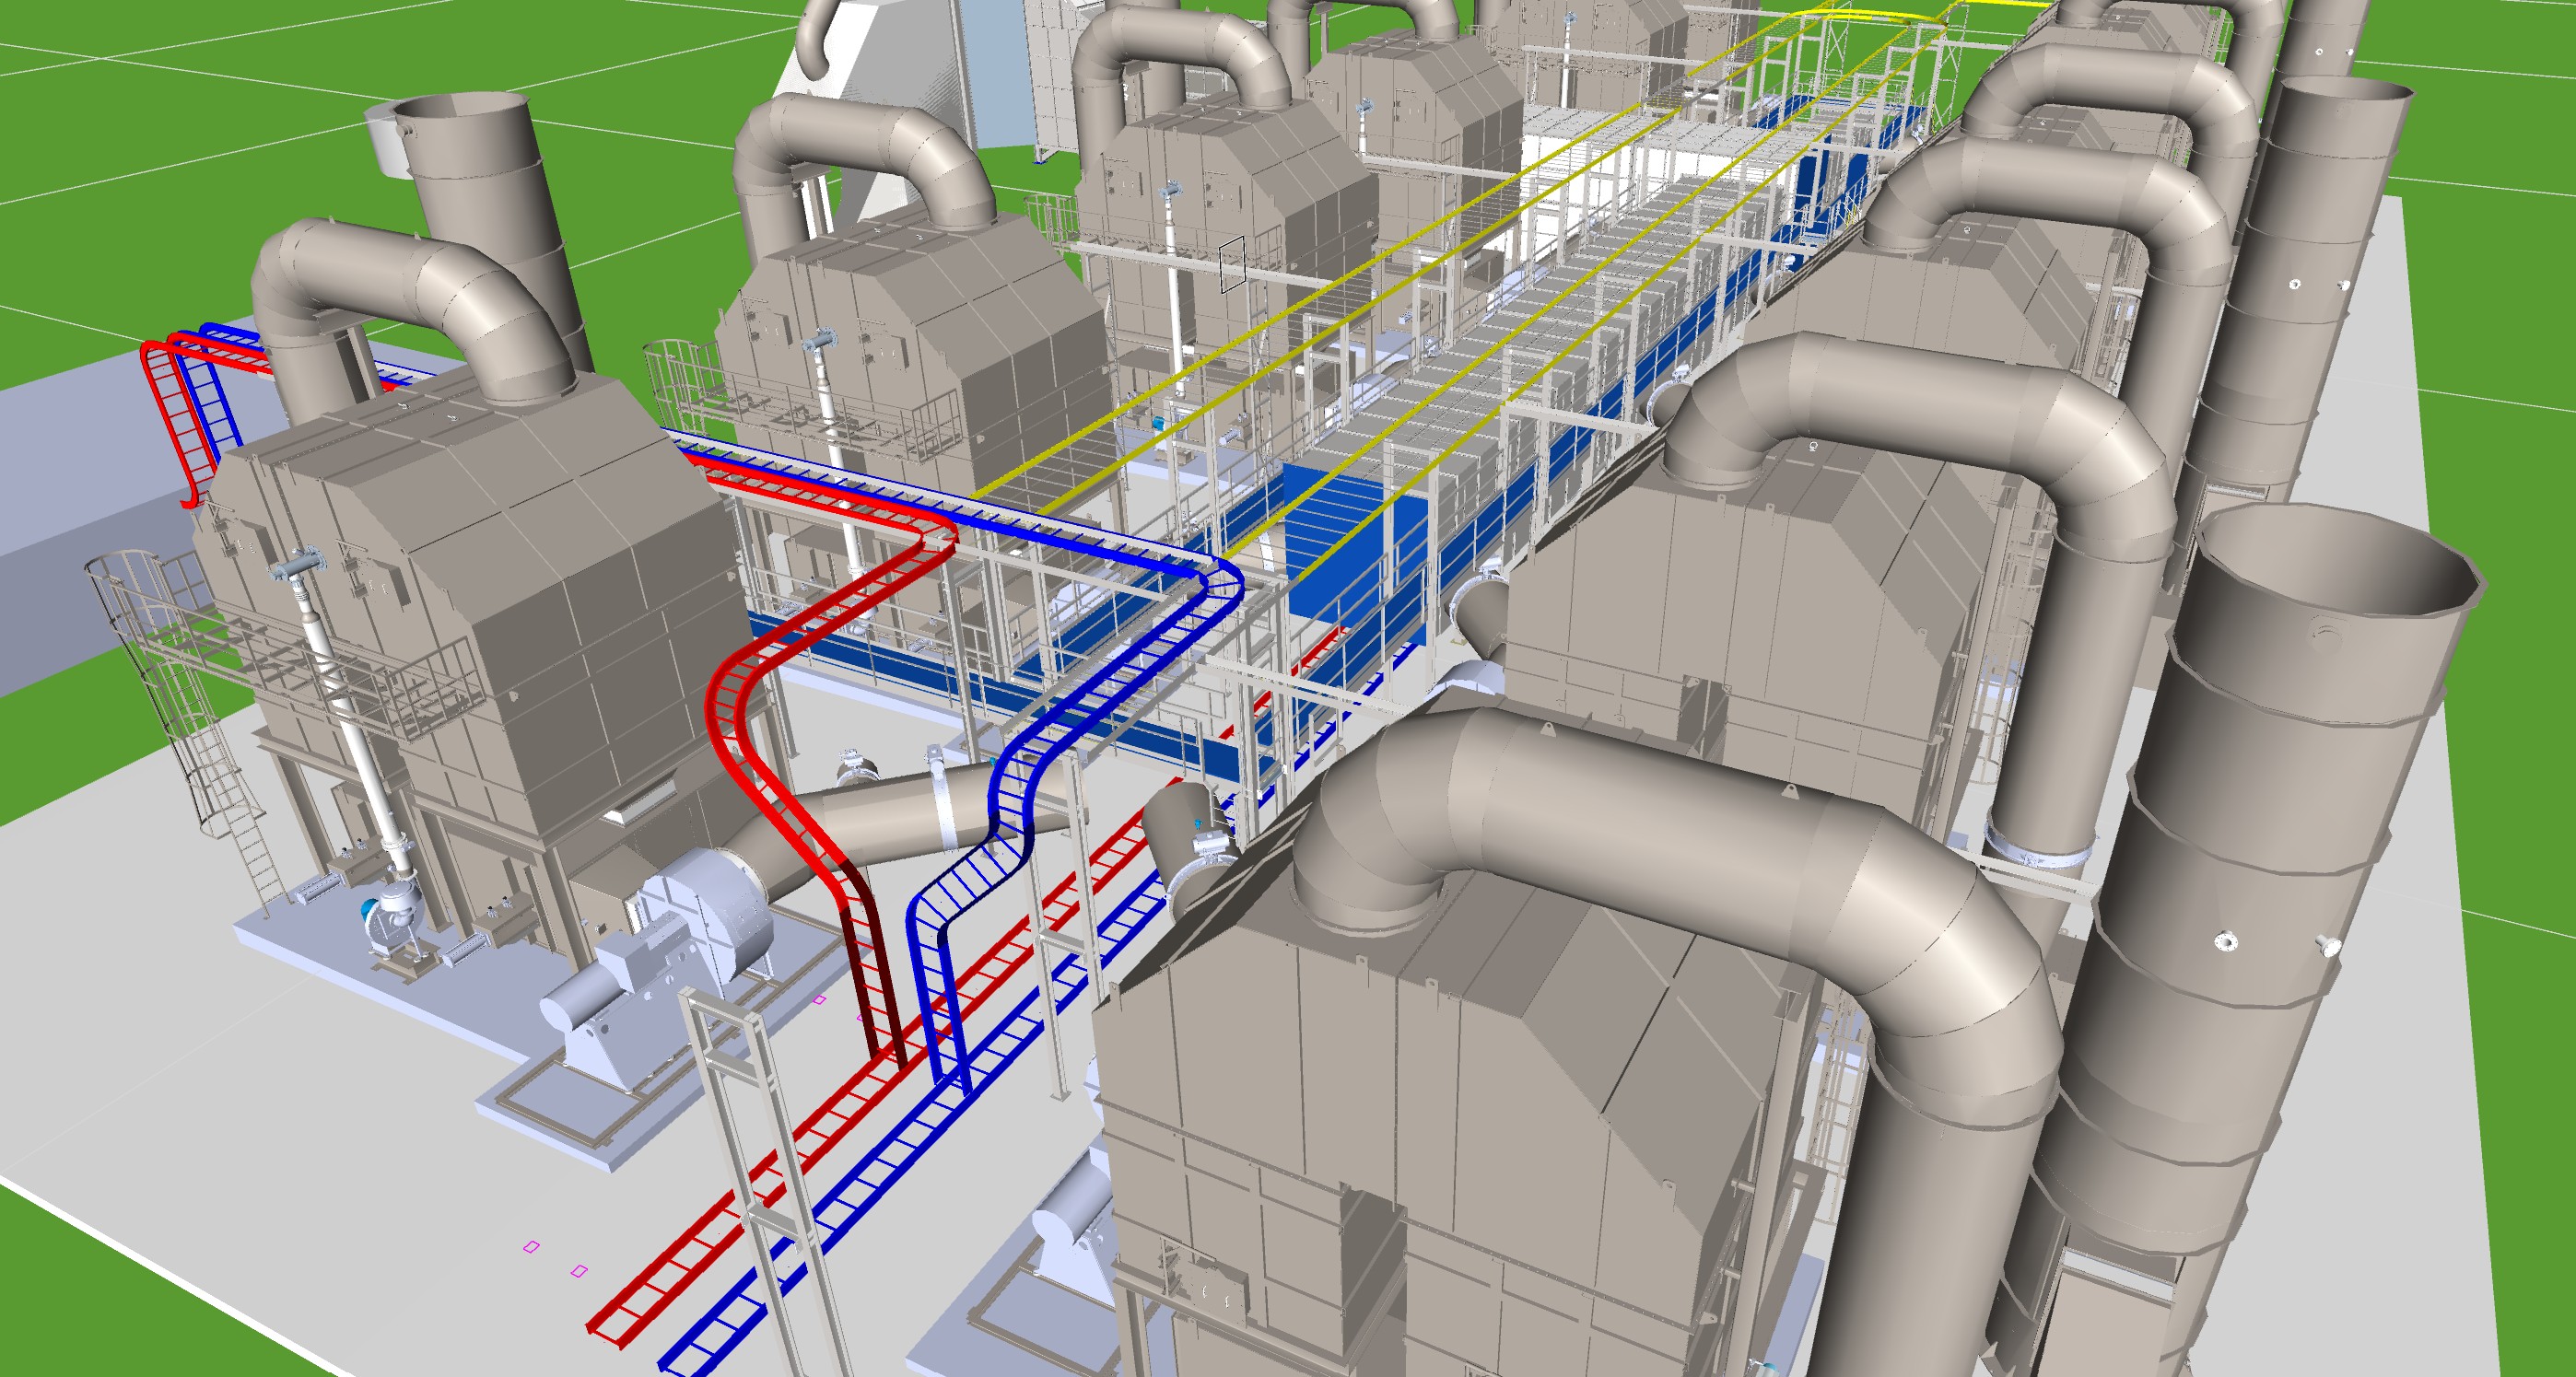Click the left magenta square marker on floor
Screen dimensions: 2576x1377
click(x=532, y=1246)
